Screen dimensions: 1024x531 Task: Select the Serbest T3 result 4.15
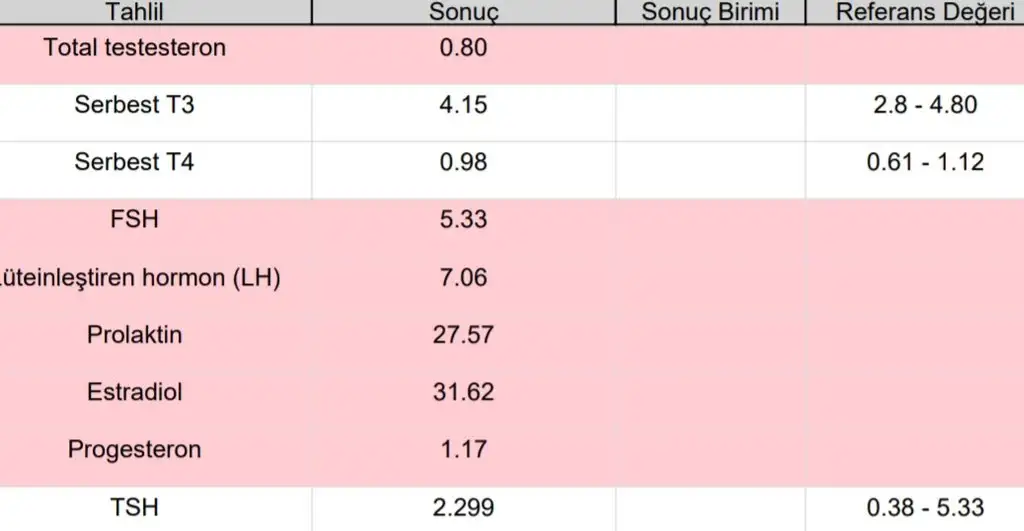(x=463, y=105)
